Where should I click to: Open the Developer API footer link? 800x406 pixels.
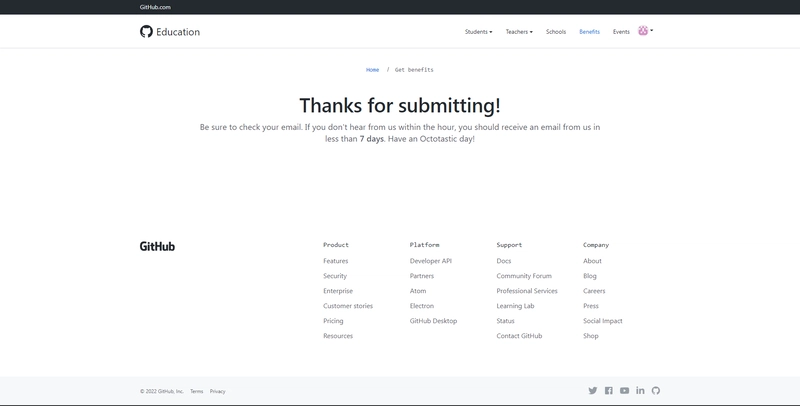point(430,261)
